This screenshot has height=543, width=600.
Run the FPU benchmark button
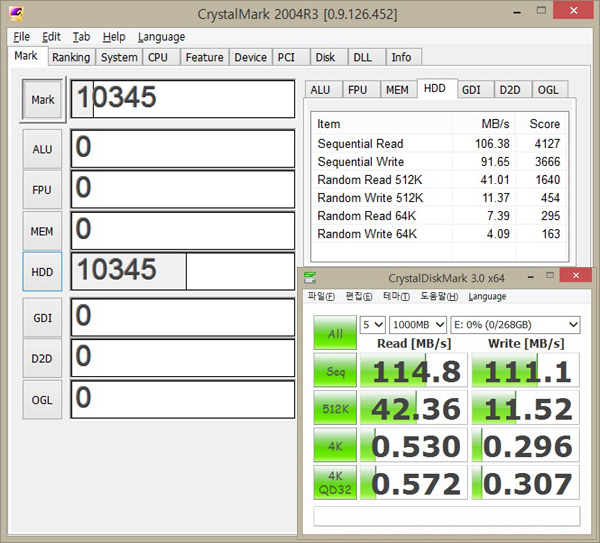click(x=42, y=189)
